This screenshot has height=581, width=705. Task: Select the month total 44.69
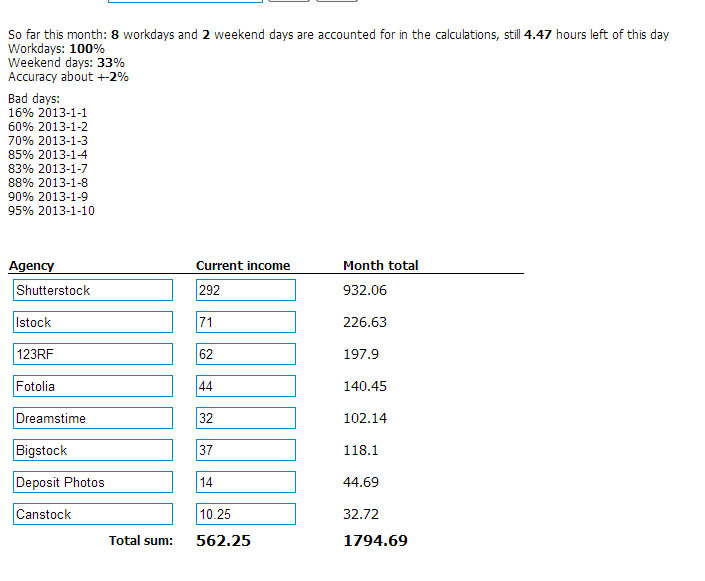click(361, 482)
